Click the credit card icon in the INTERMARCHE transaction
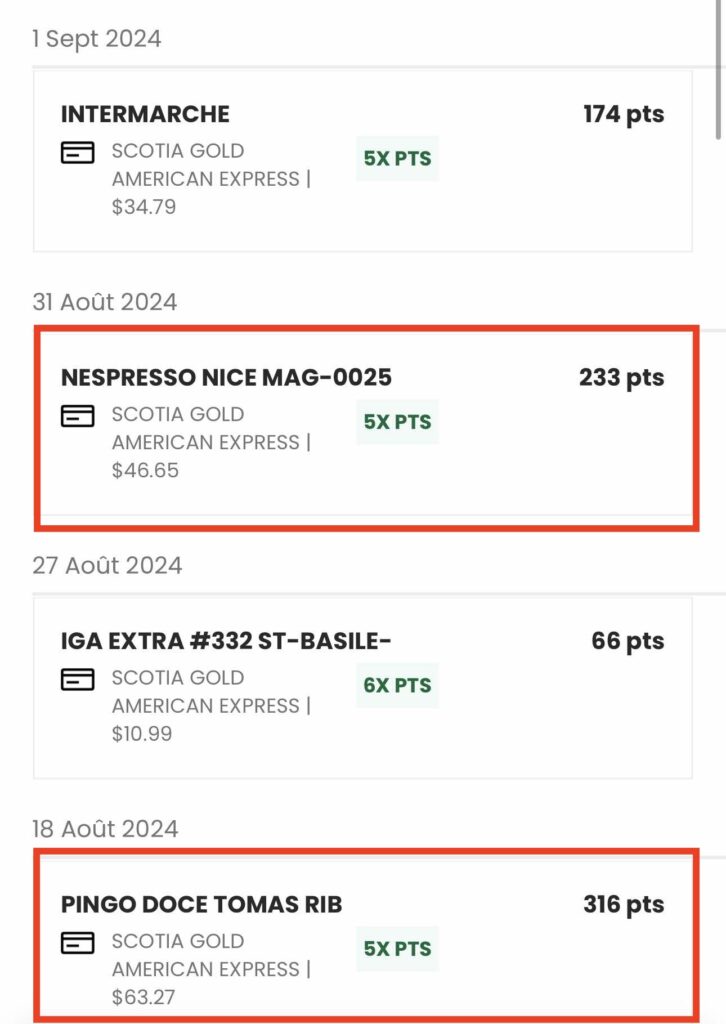This screenshot has height=1024, width=726. [78, 153]
